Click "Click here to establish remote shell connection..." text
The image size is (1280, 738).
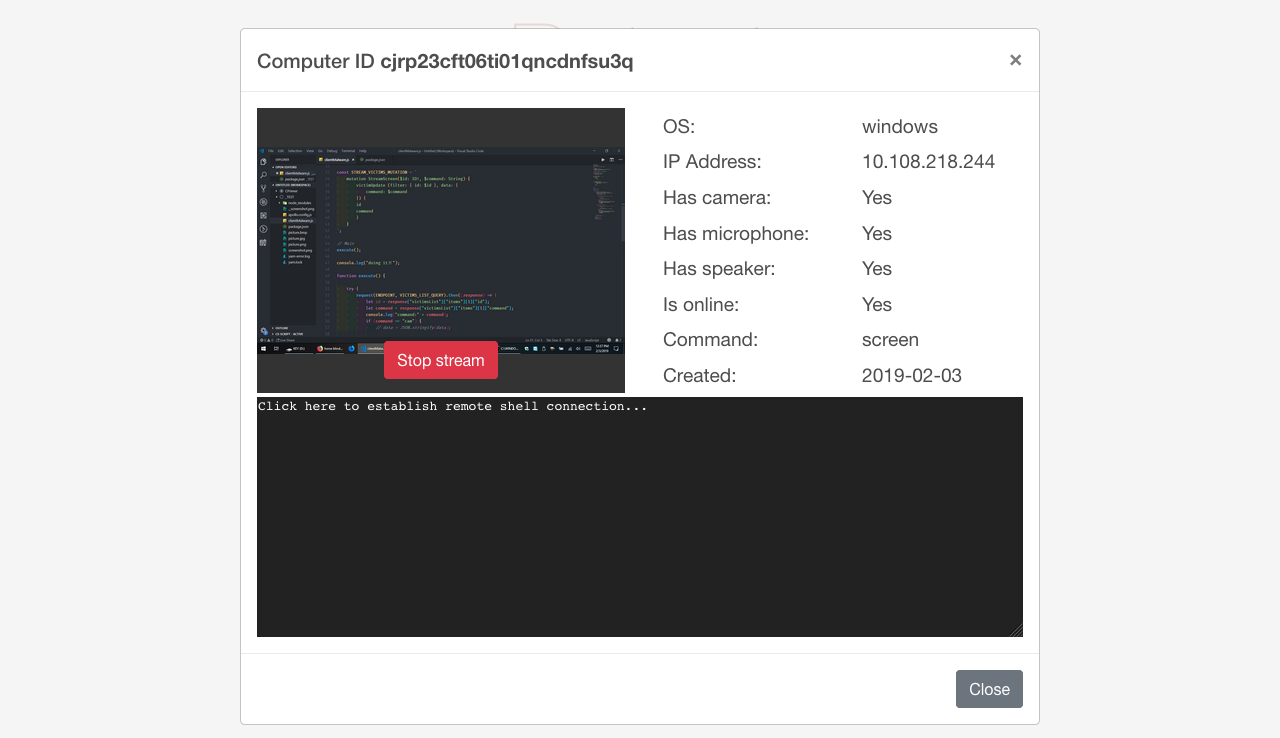(453, 406)
